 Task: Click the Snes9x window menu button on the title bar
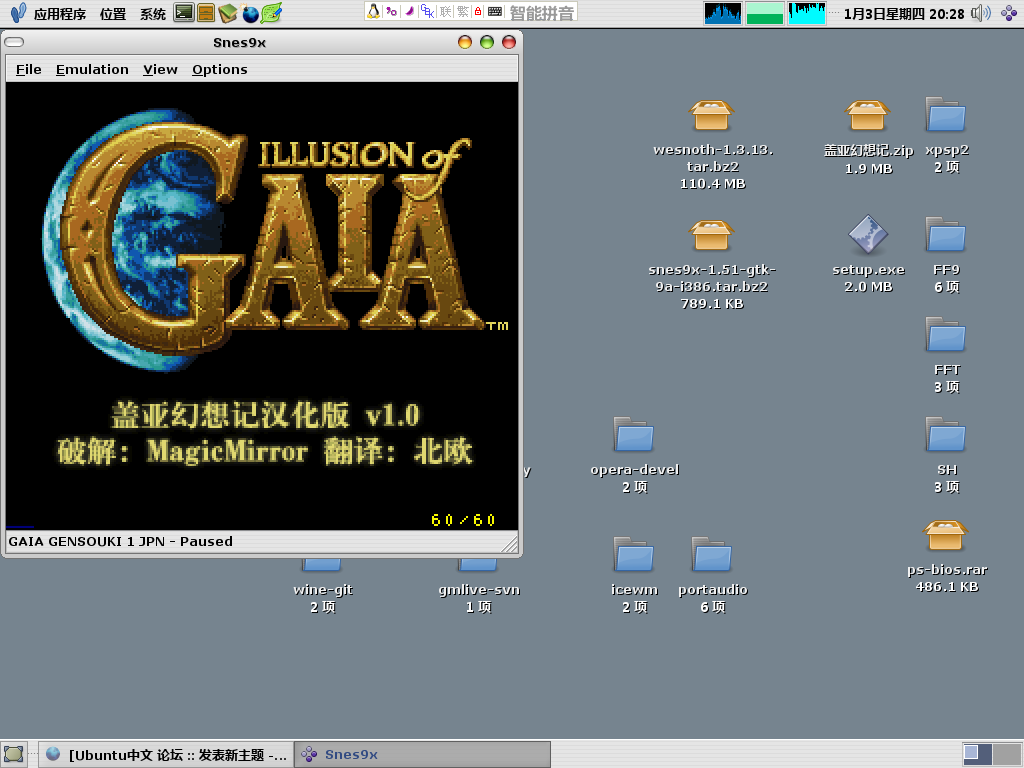[x=14, y=42]
